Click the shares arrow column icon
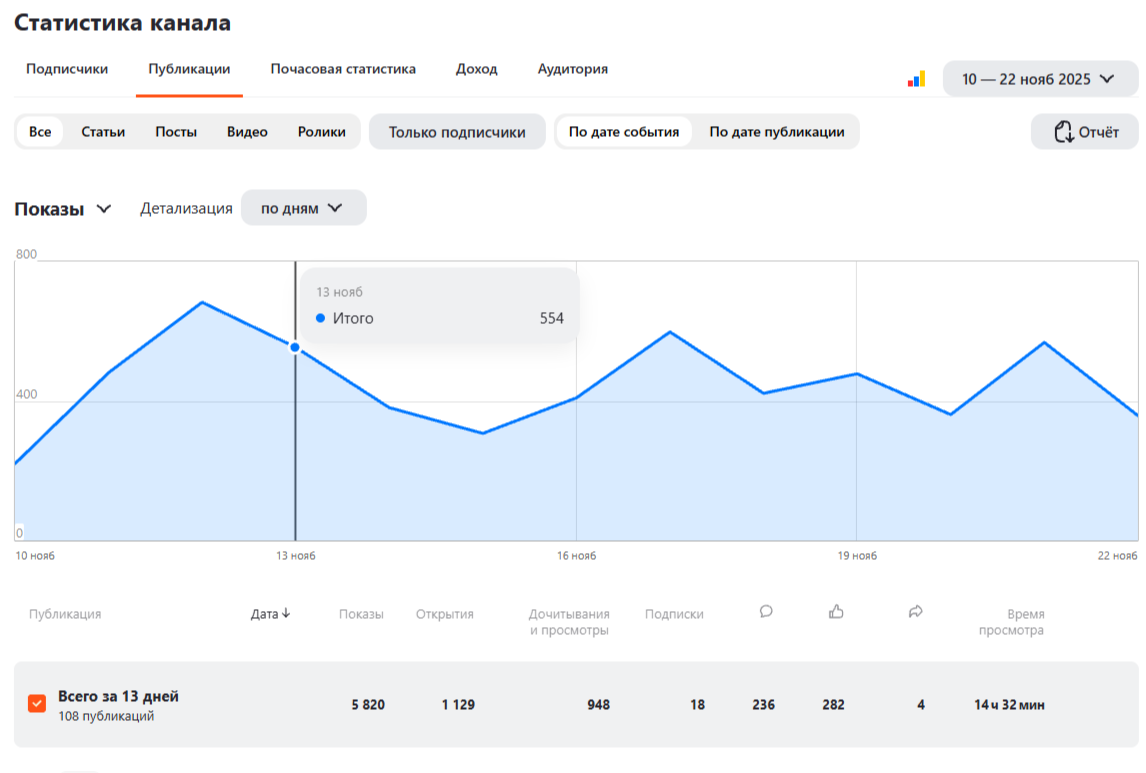This screenshot has width=1146, height=773. pos(916,612)
